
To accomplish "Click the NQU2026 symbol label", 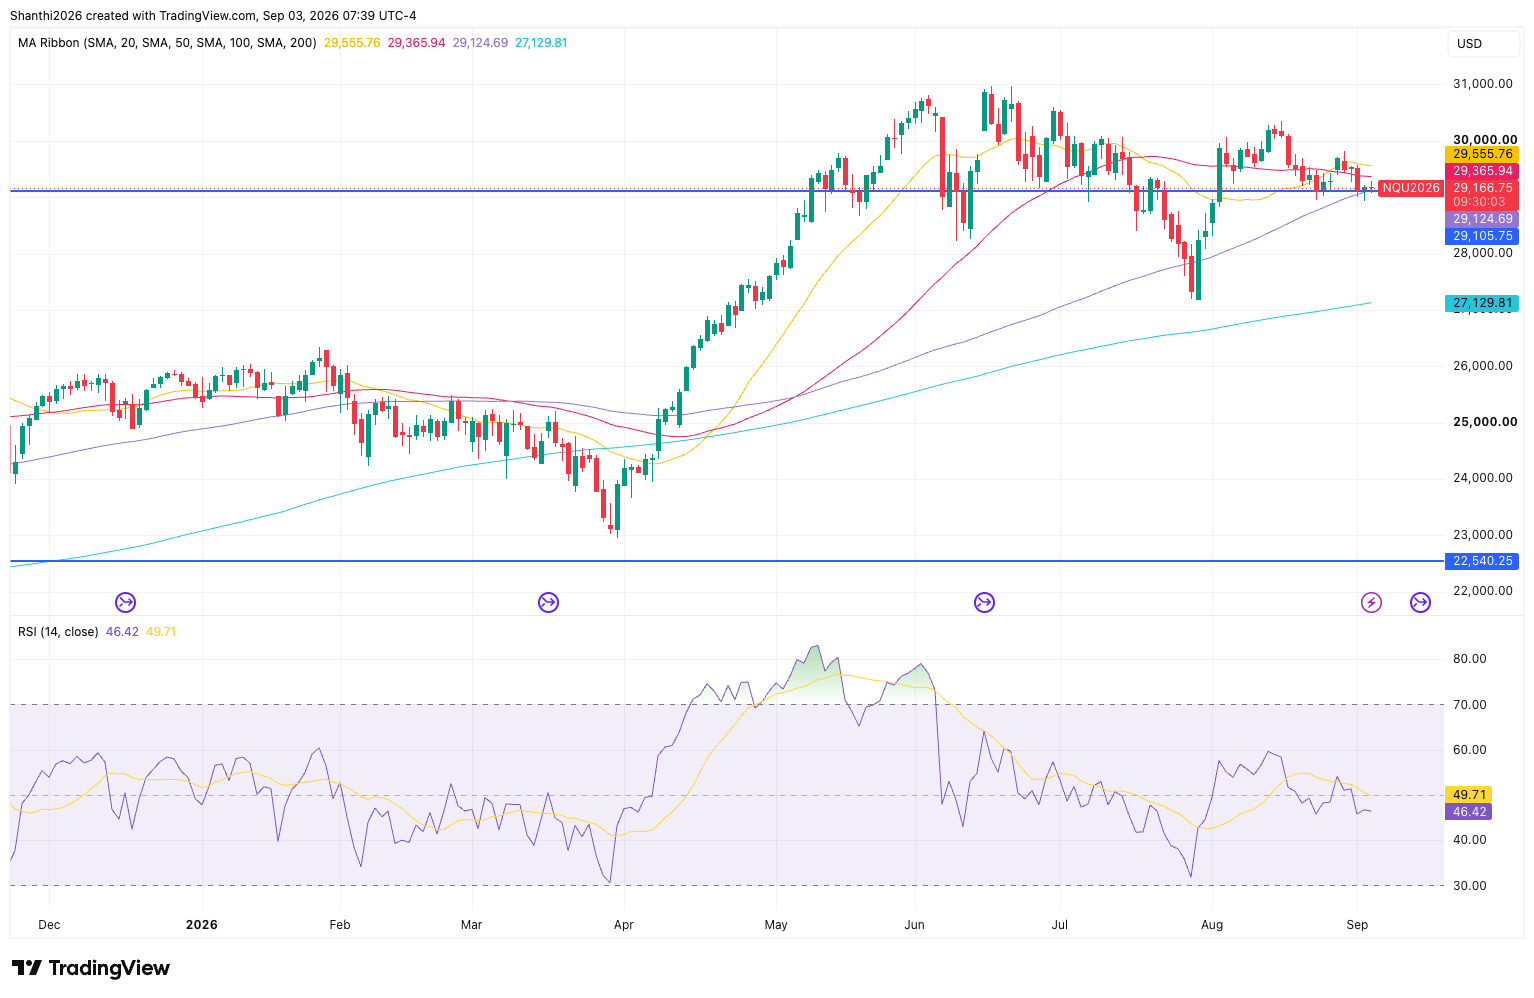I will (x=1410, y=188).
